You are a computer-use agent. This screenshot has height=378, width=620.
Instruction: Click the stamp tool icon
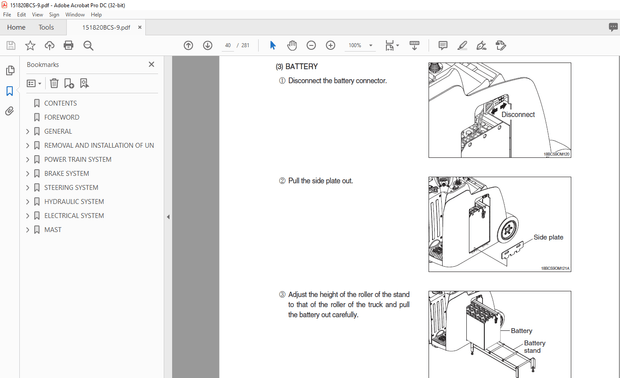pyautogui.click(x=501, y=45)
